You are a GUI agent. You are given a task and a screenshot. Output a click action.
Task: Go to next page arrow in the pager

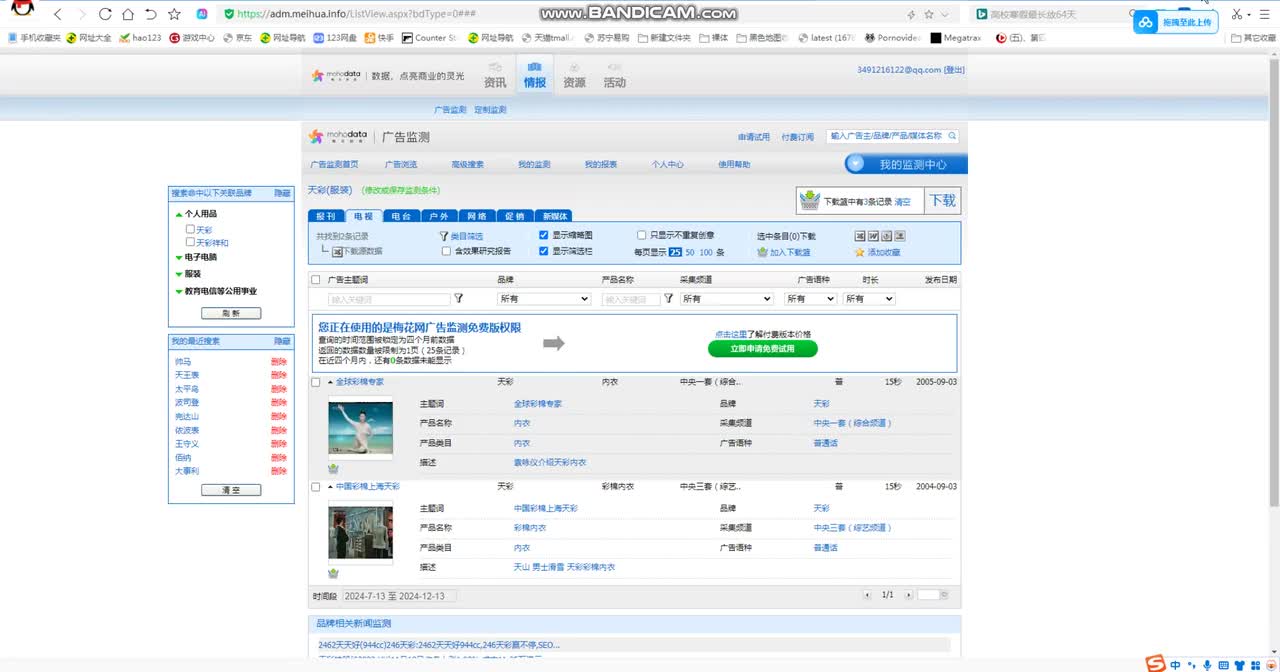[x=909, y=595]
